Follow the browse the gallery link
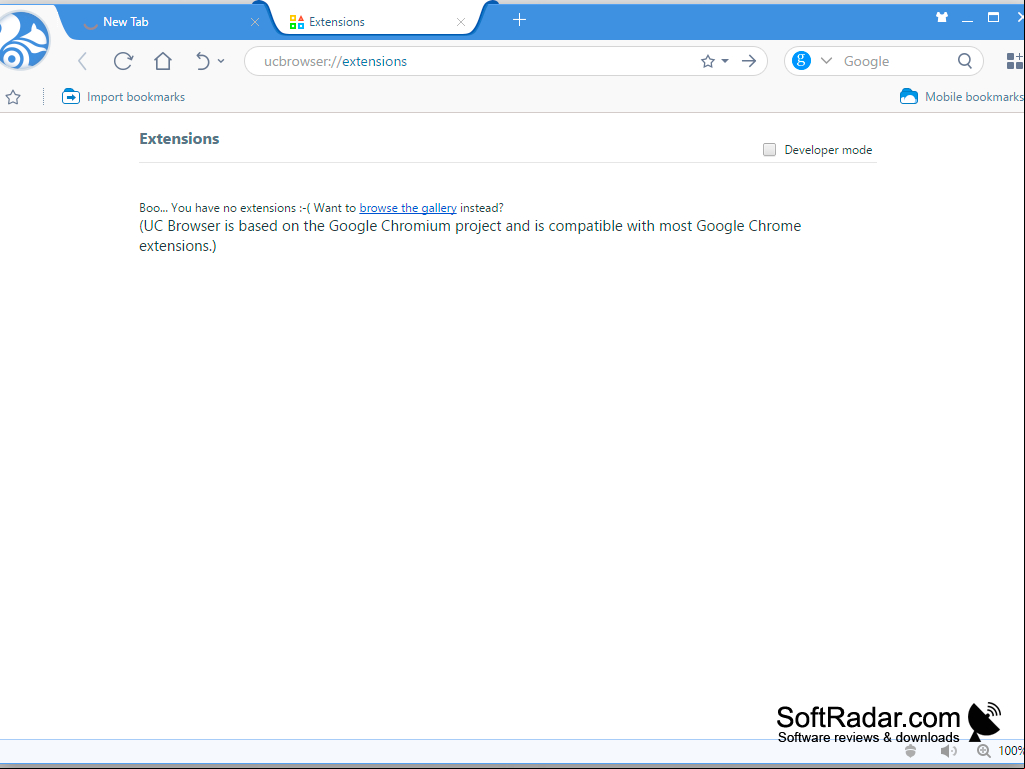 [x=408, y=208]
